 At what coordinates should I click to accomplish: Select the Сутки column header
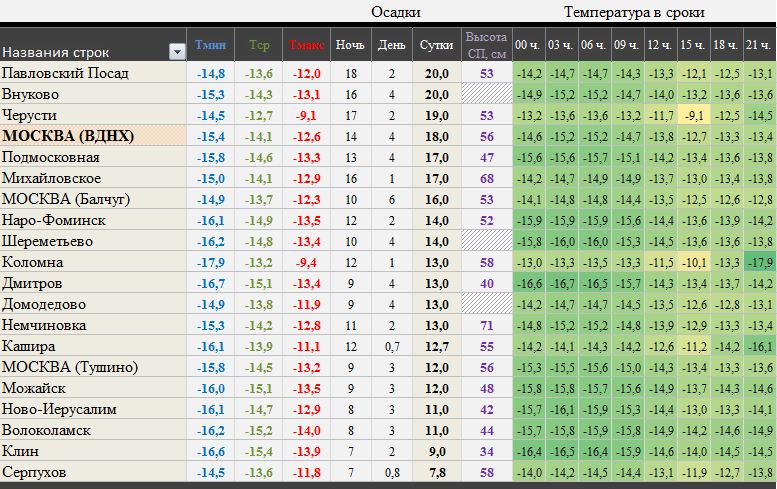click(437, 45)
